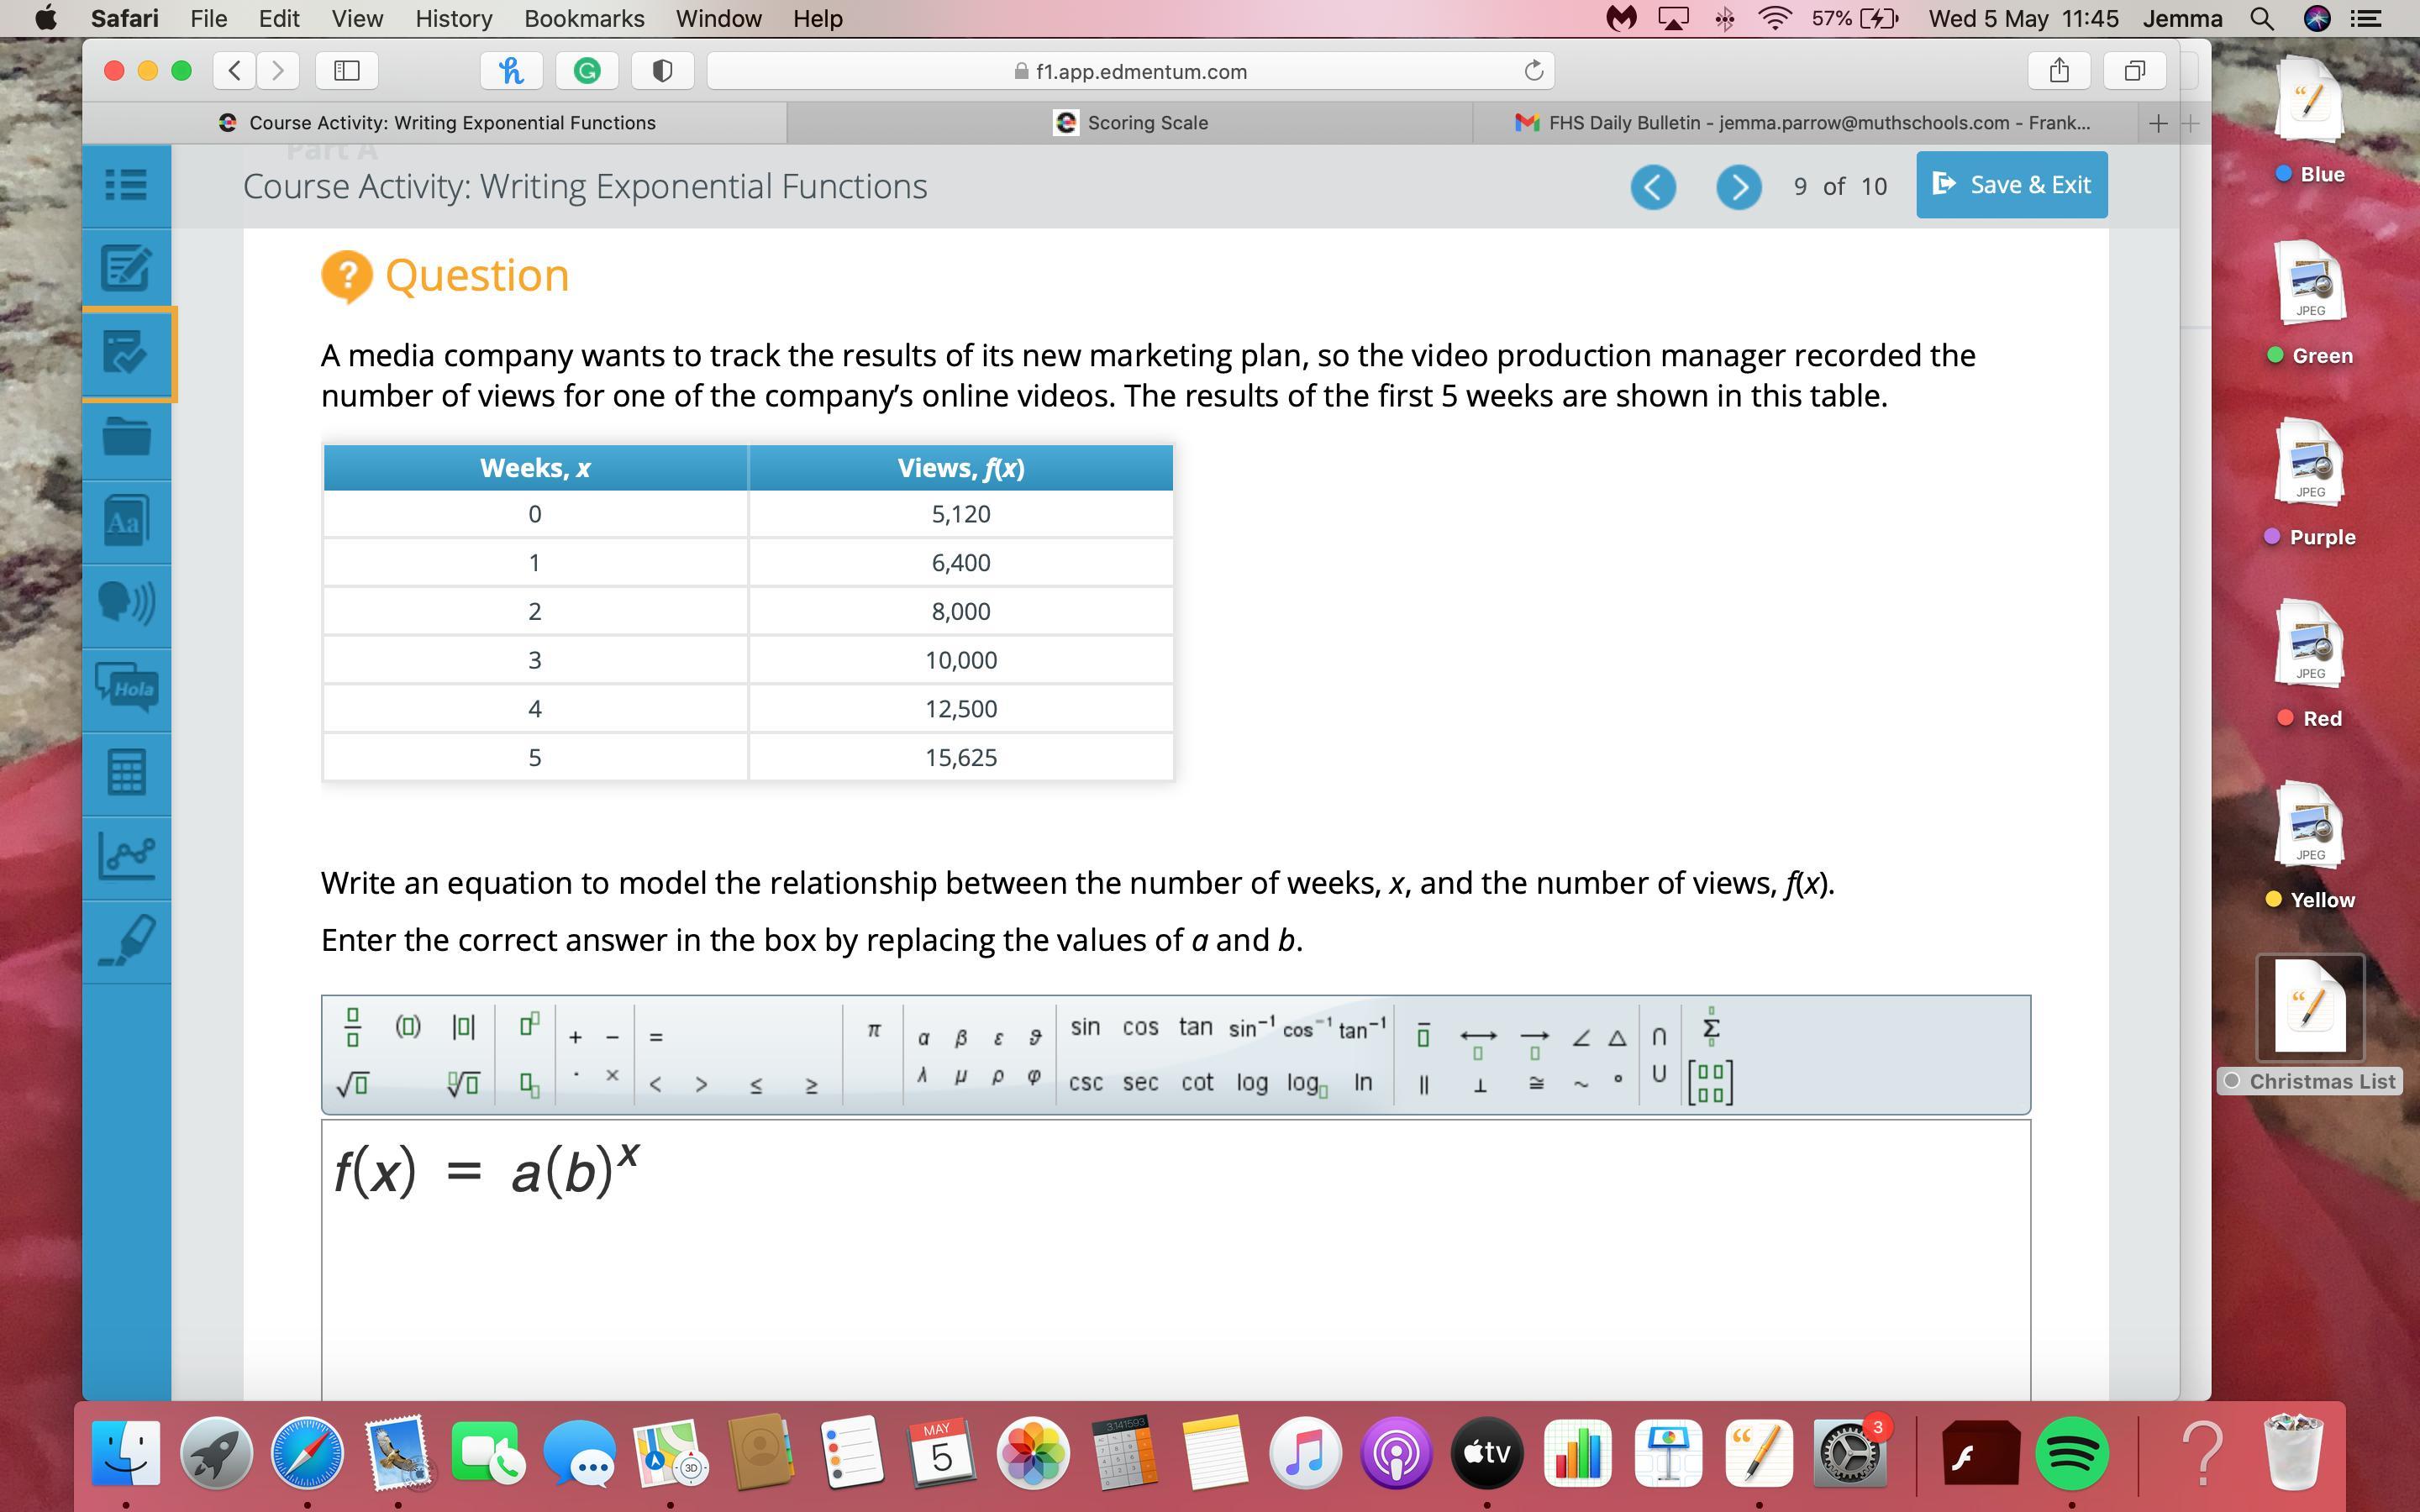The width and height of the screenshot is (2420, 1512).
Task: Go to the next activity page
Action: (1738, 187)
